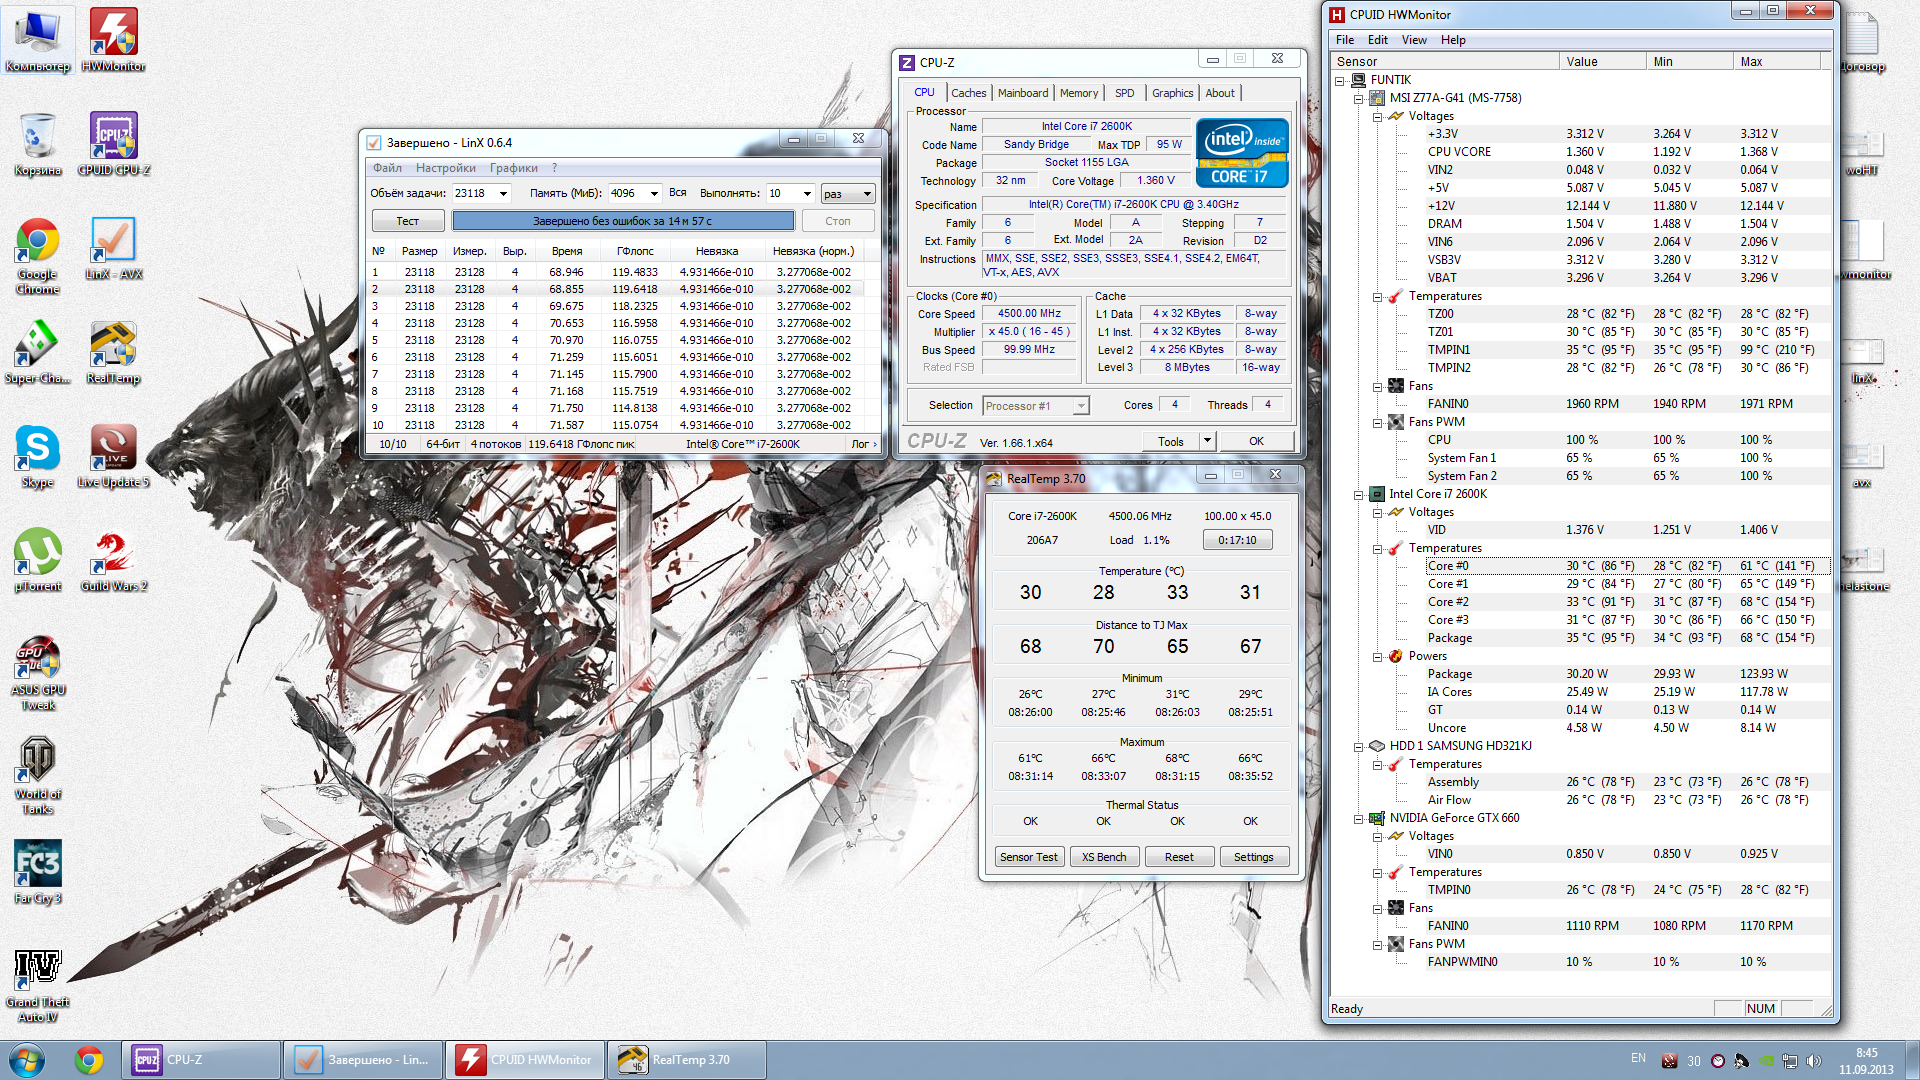Expand the Tools button dropdown arrow in CPU-Z

pos(1207,441)
